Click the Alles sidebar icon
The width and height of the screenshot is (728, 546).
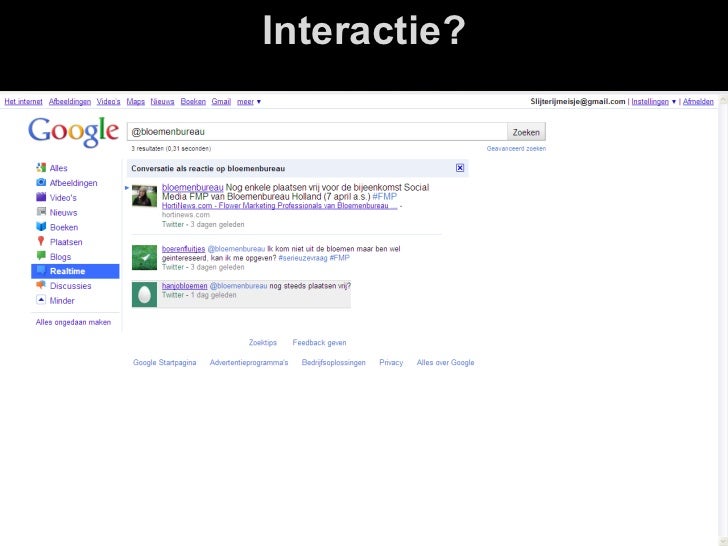click(41, 168)
